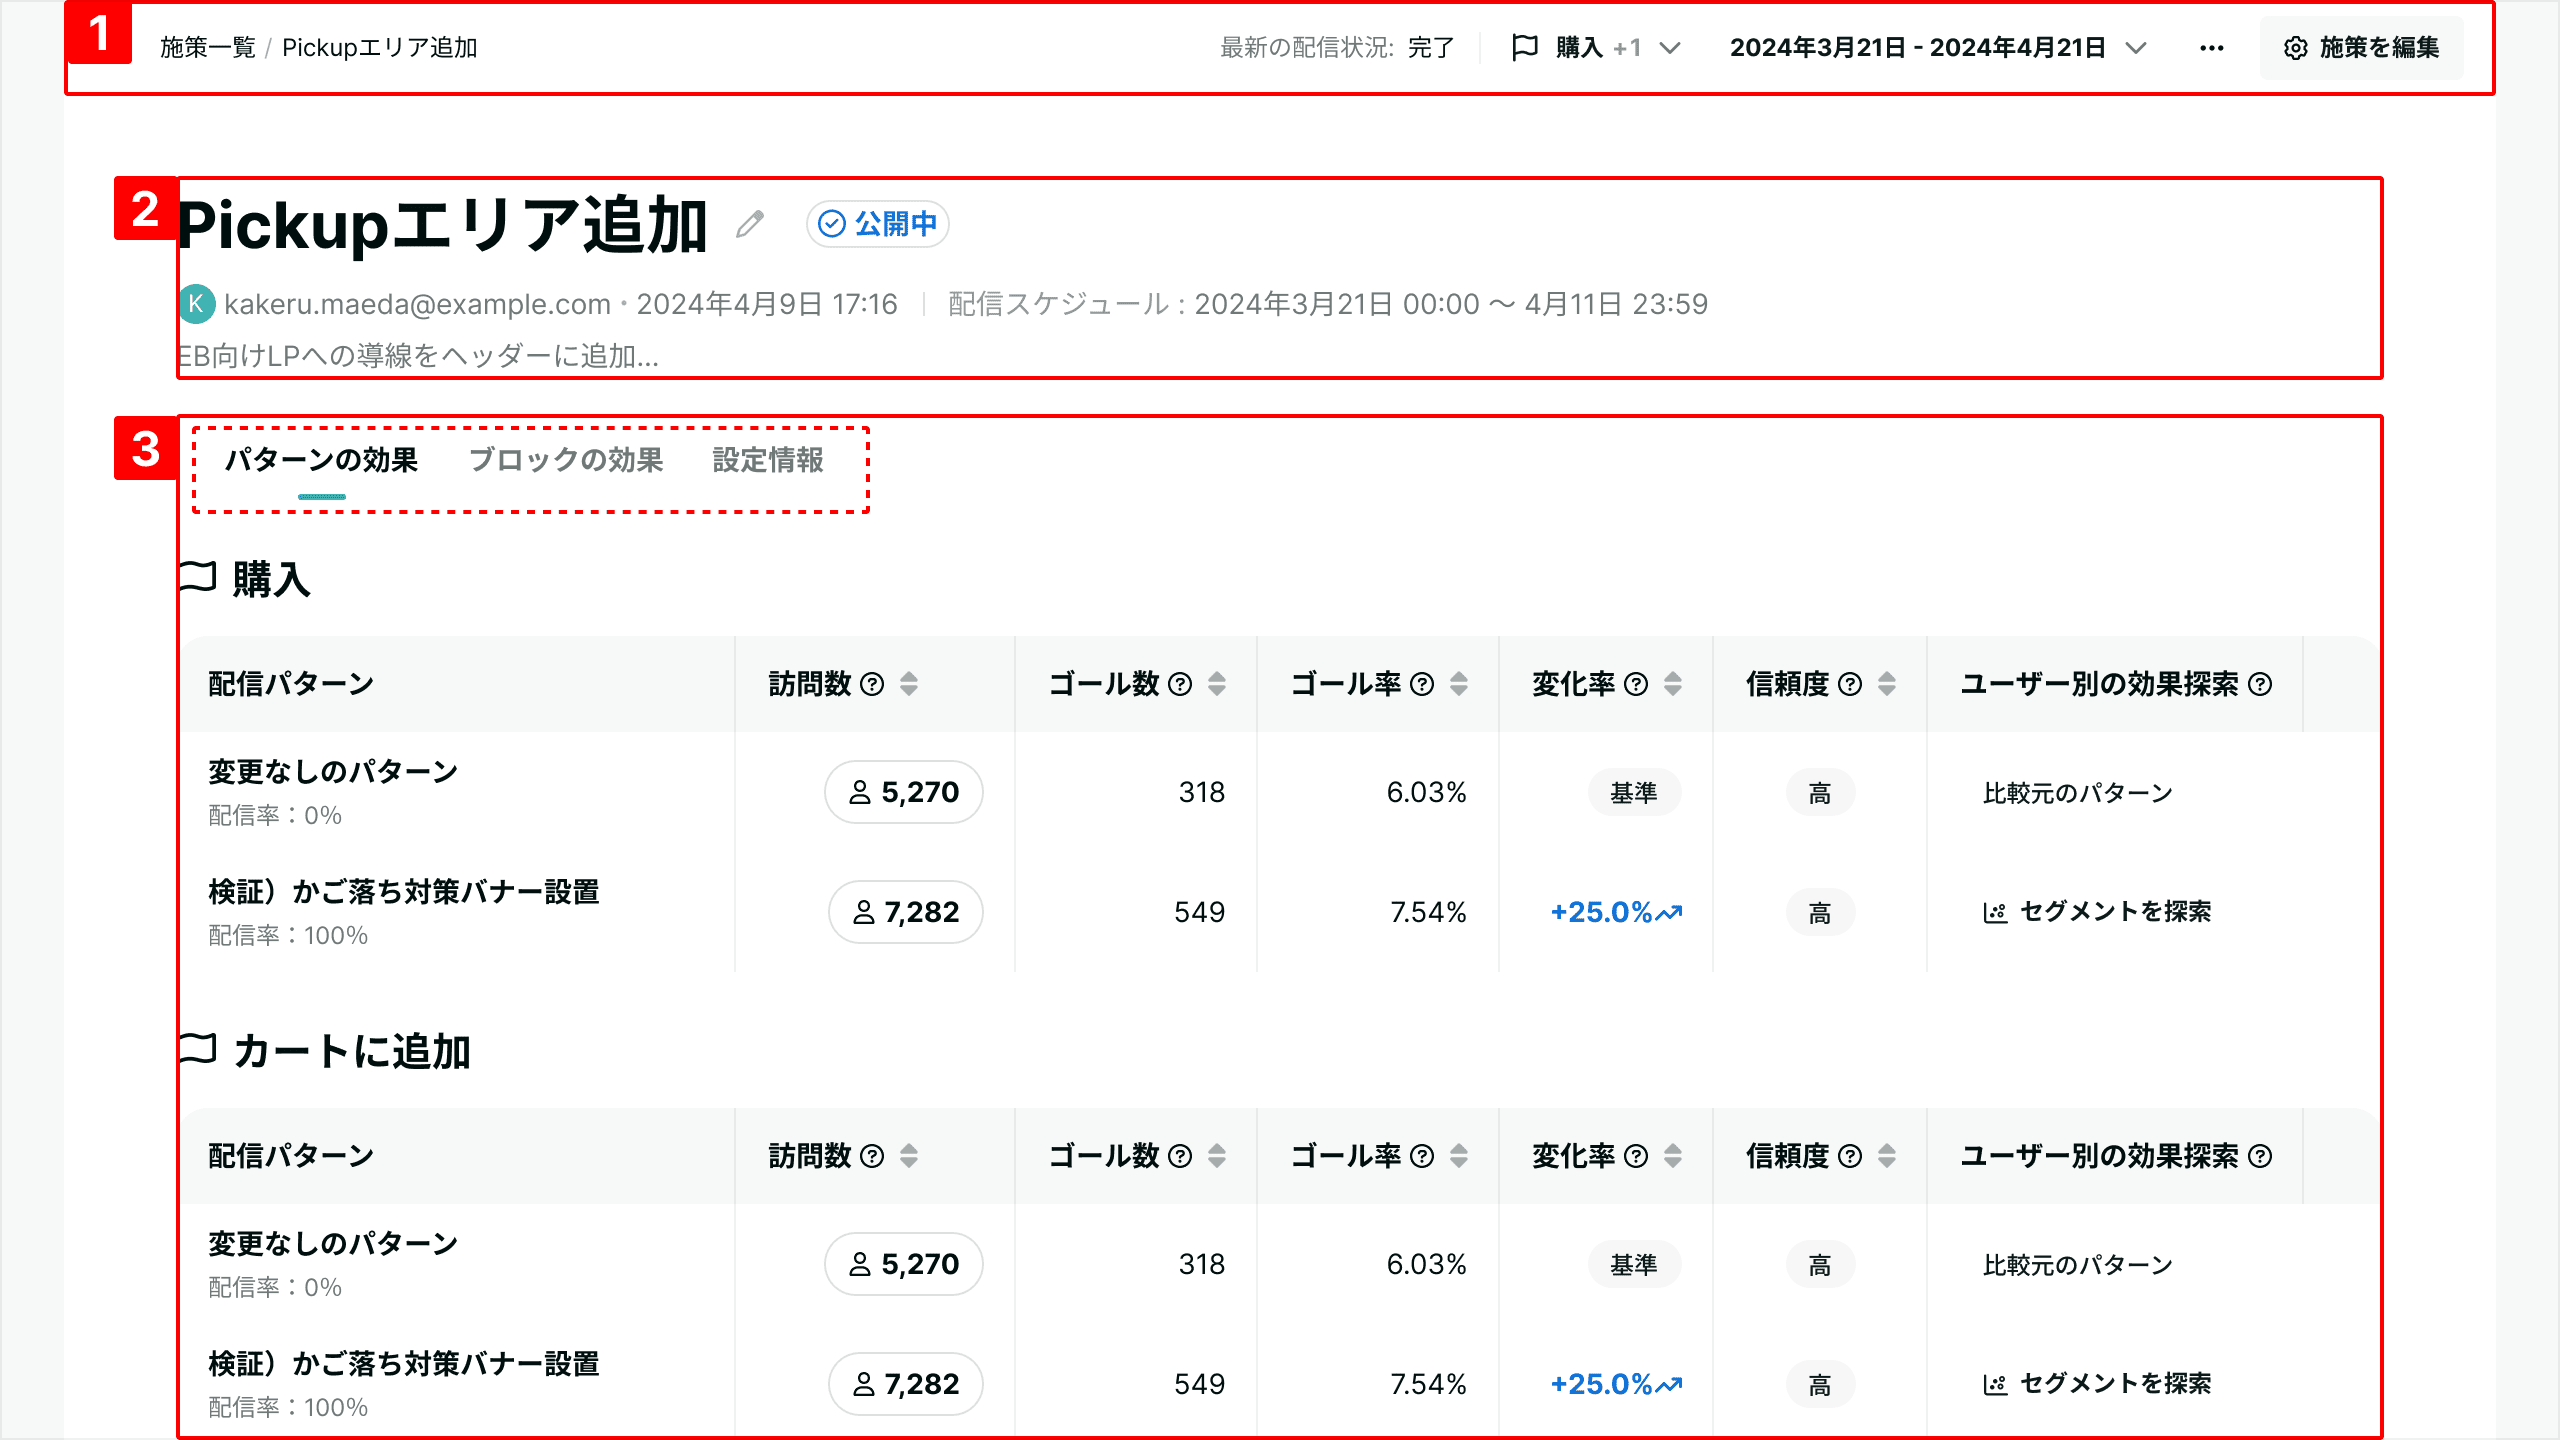Click 検証）かご落ち対策バナー設置 in カートに追加 table
The width and height of the screenshot is (2560, 1440).
(x=404, y=1364)
